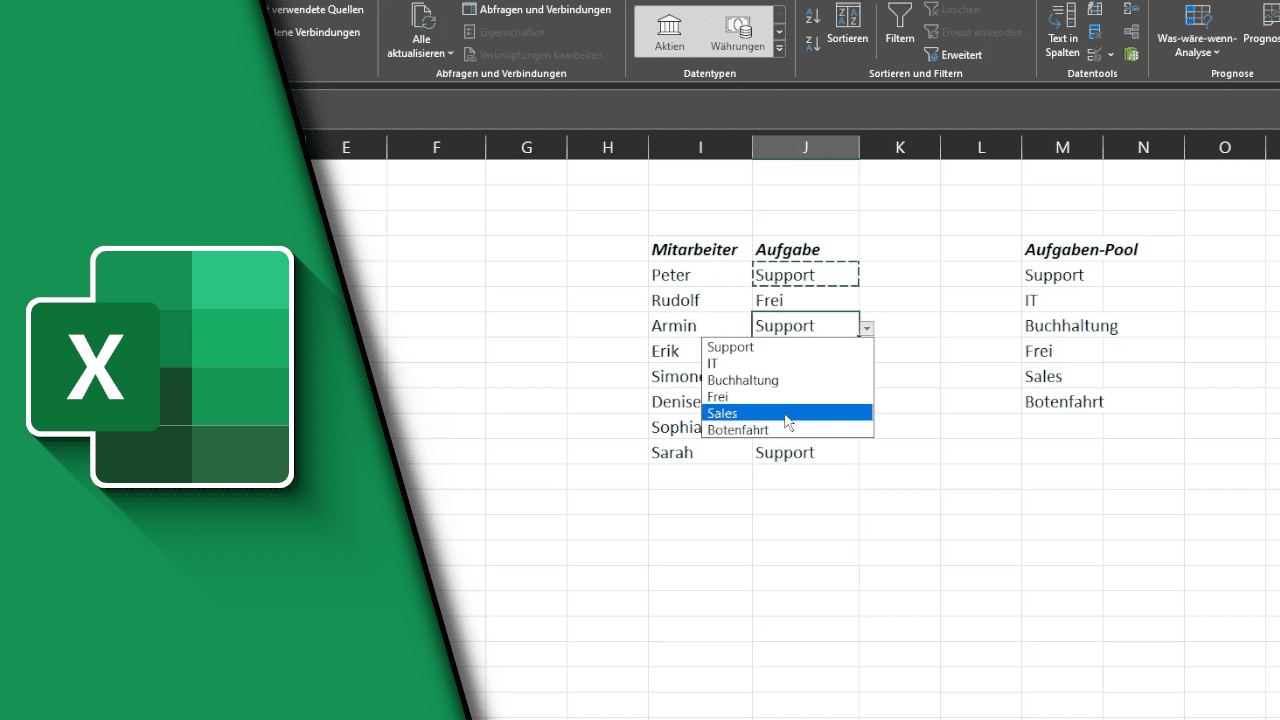Select the Mitarbeiter header cell
Viewport: 1280px width, 720px height.
pos(700,249)
